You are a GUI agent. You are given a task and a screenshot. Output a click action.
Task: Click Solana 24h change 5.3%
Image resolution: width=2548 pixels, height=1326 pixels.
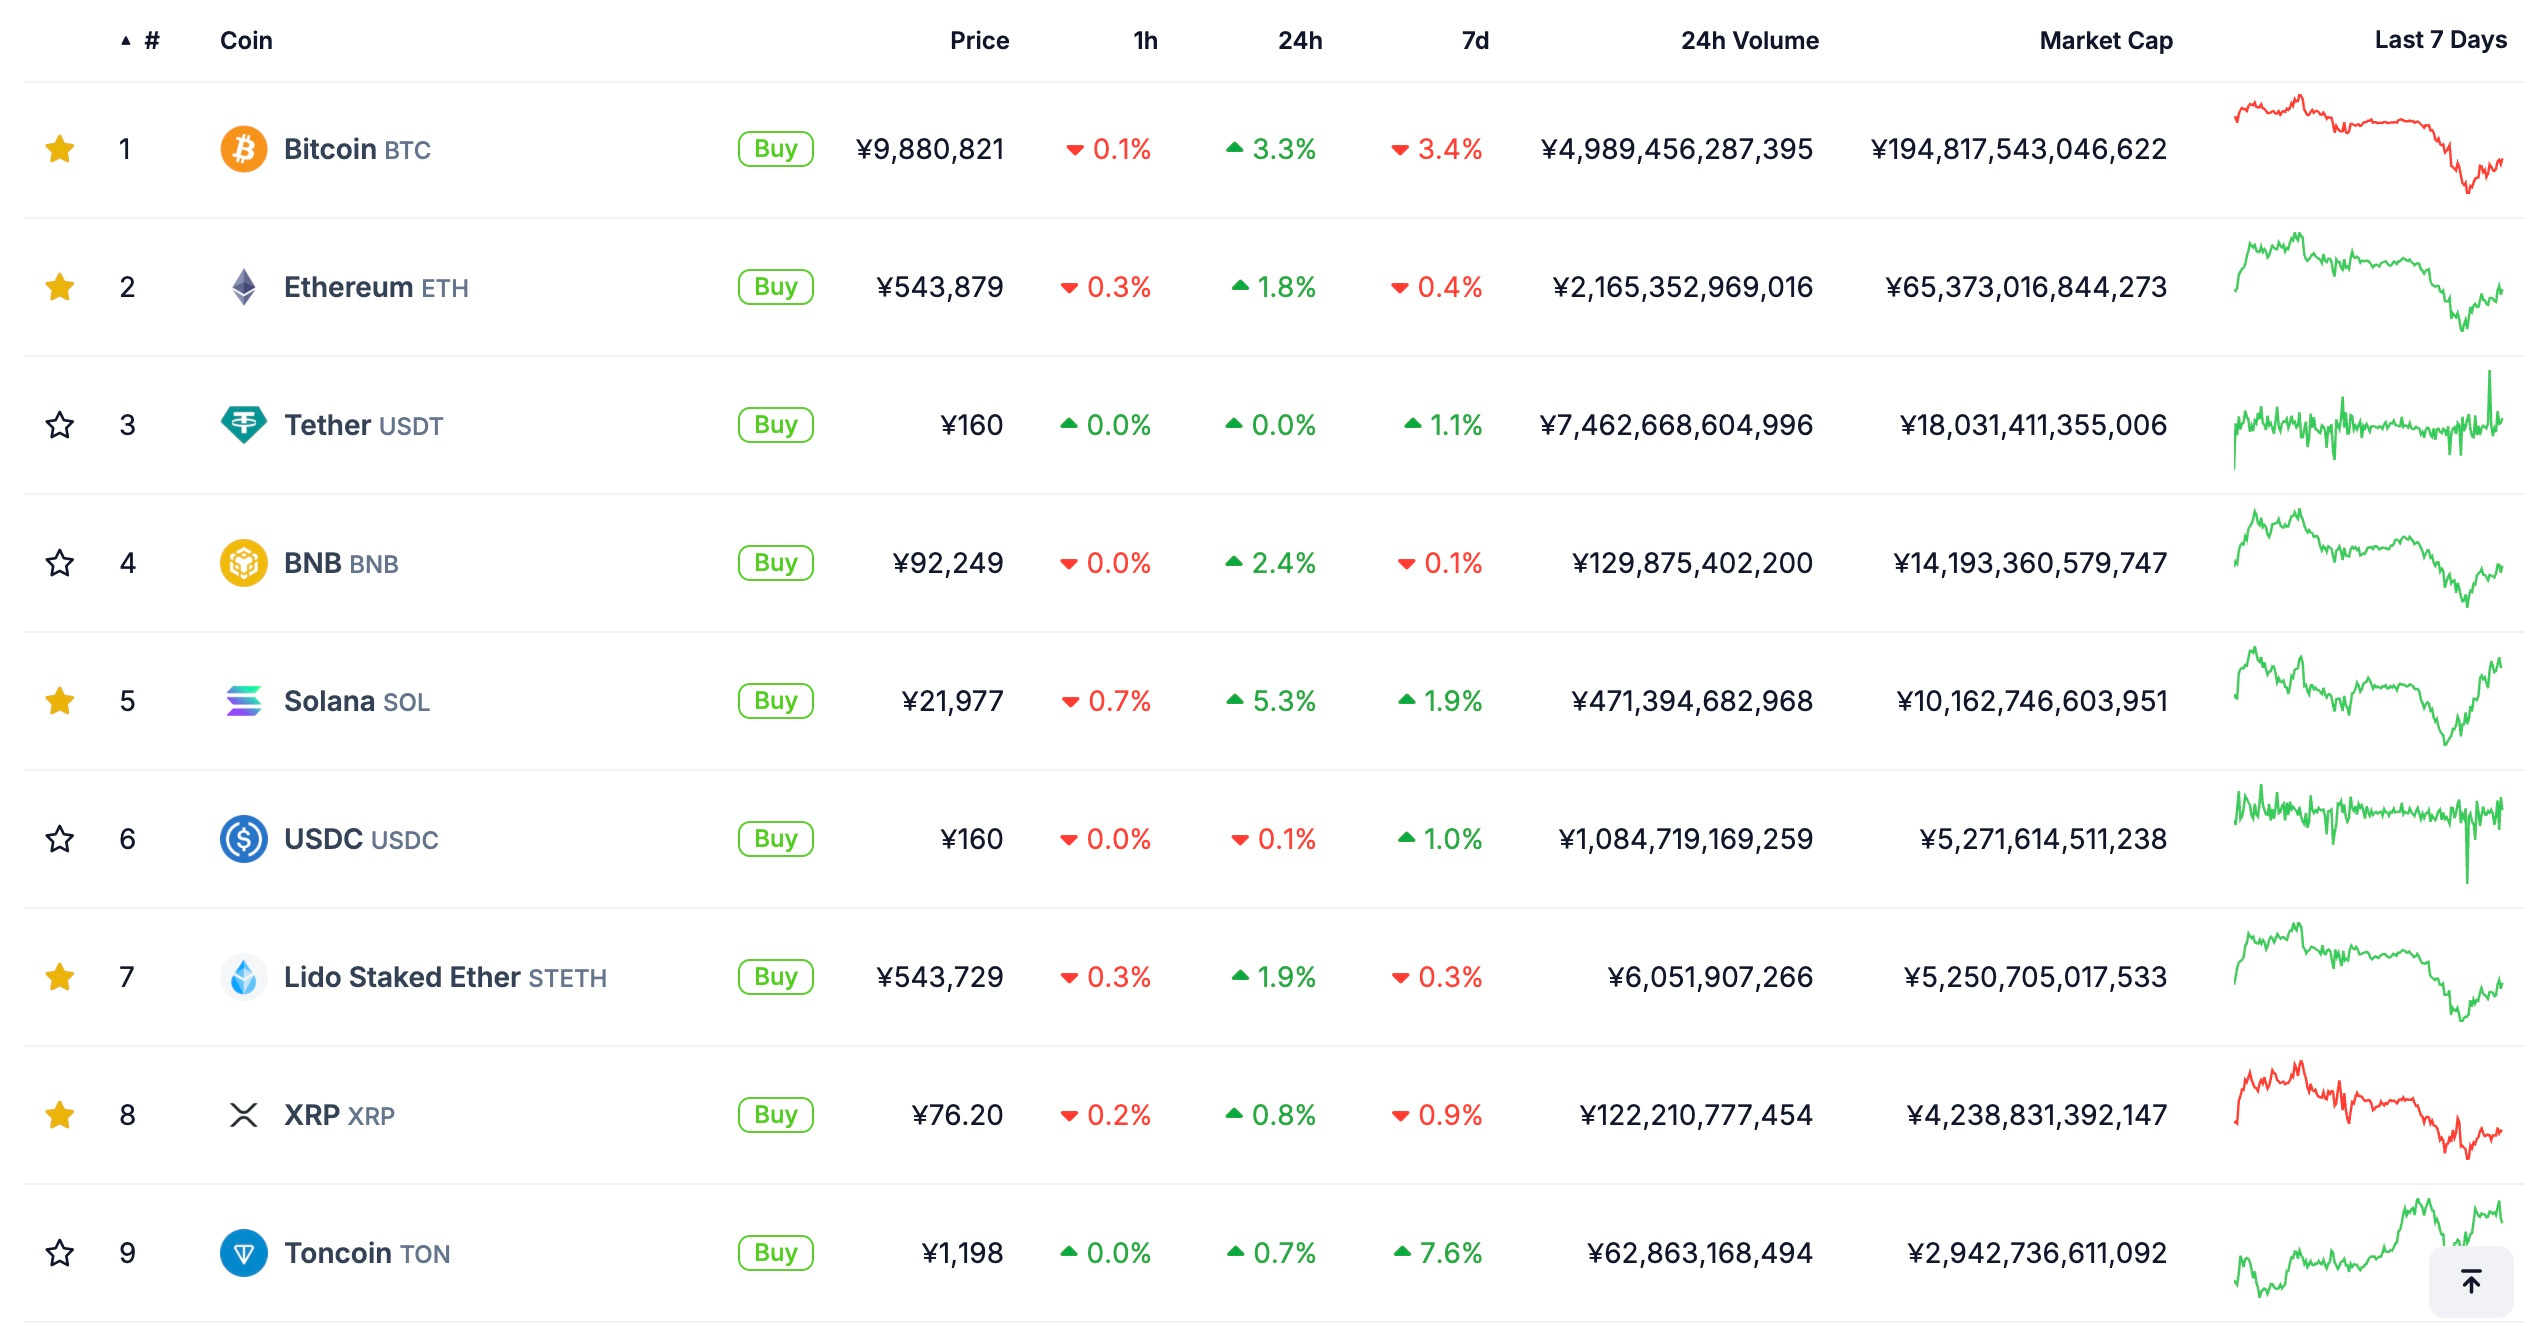(1271, 701)
